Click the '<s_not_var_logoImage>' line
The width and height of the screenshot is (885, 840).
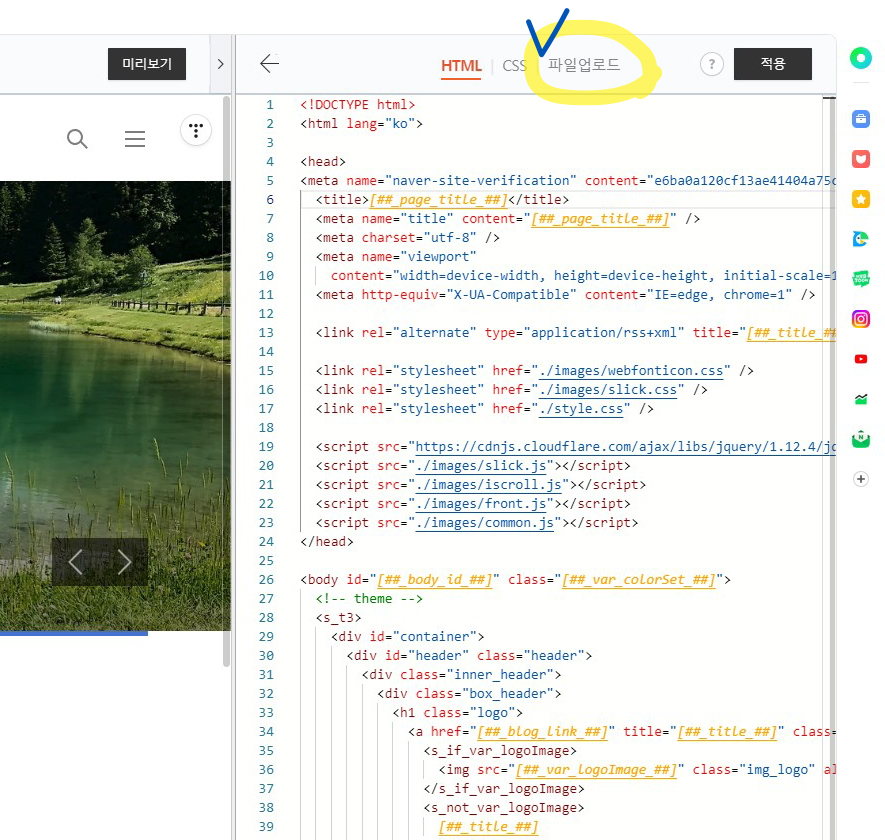(503, 808)
